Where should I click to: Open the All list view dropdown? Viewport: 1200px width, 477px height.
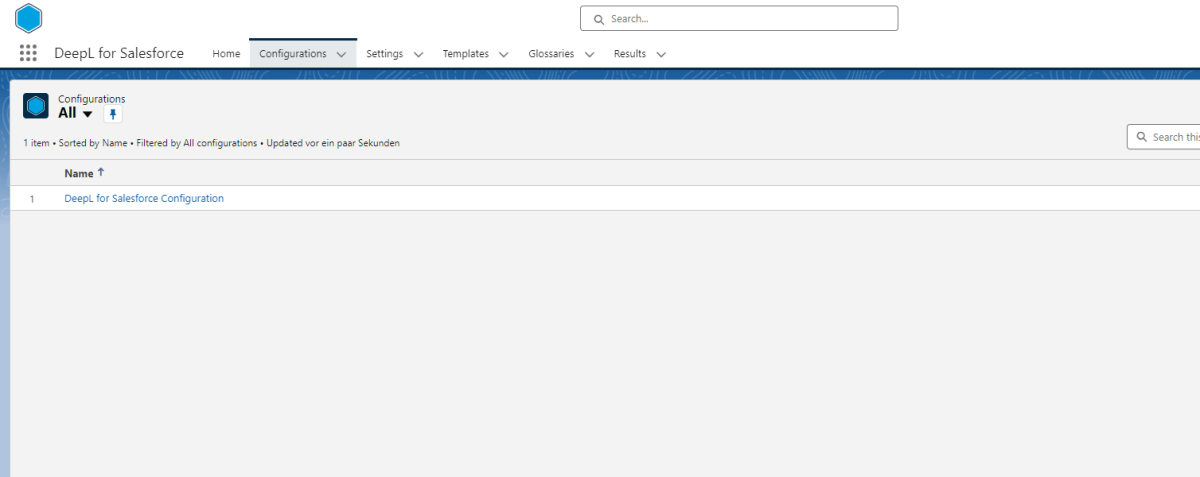coord(87,114)
